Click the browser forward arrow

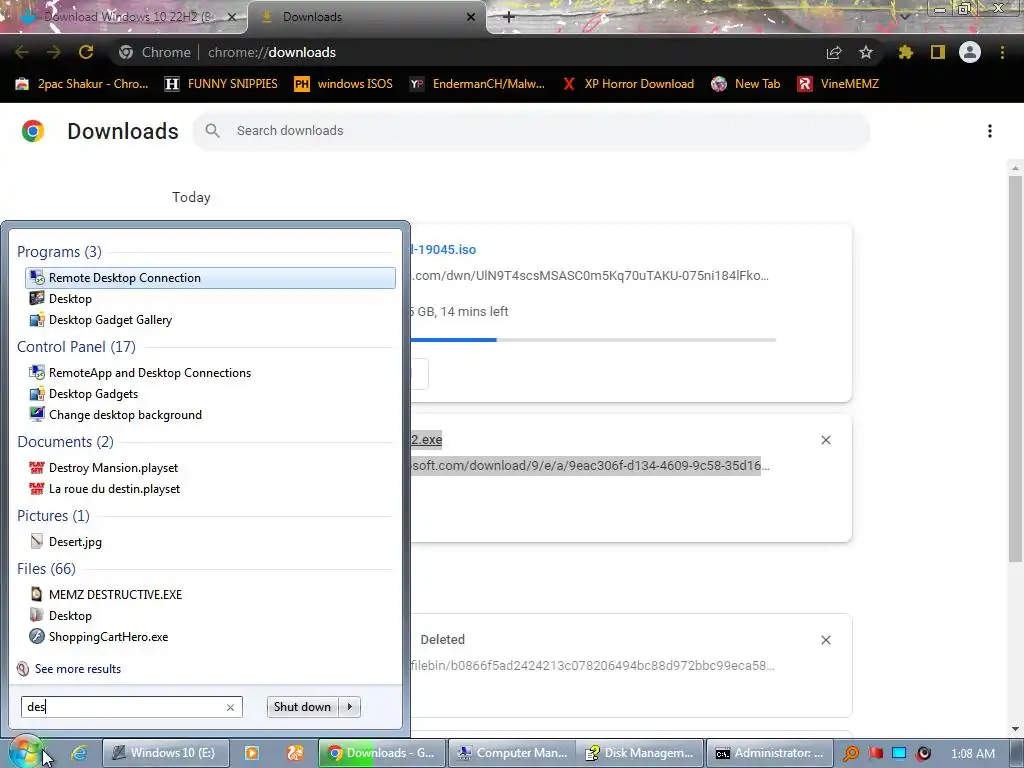[54, 52]
